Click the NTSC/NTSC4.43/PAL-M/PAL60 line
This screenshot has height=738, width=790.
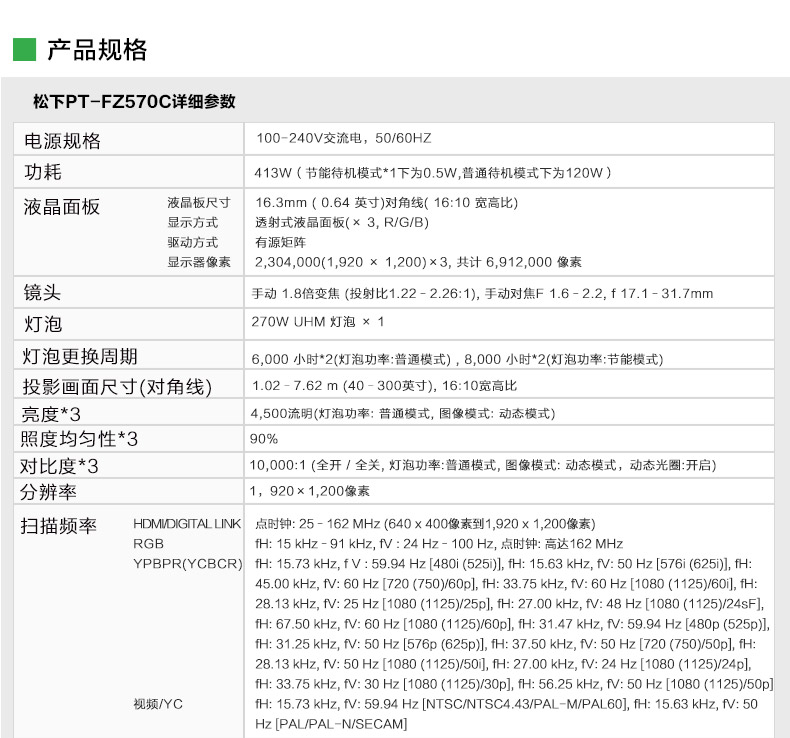(x=506, y=704)
